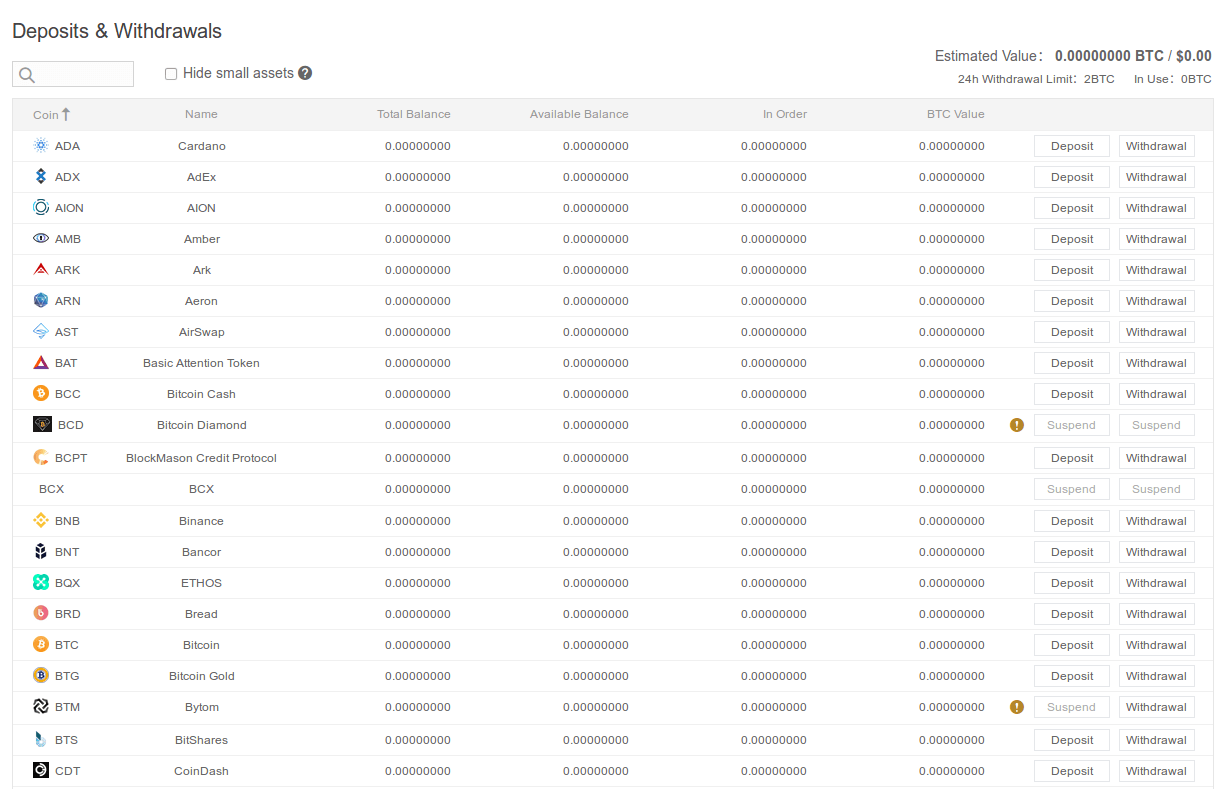The image size is (1227, 789).
Task: Click the Amber AMB eye icon
Action: (x=41, y=239)
